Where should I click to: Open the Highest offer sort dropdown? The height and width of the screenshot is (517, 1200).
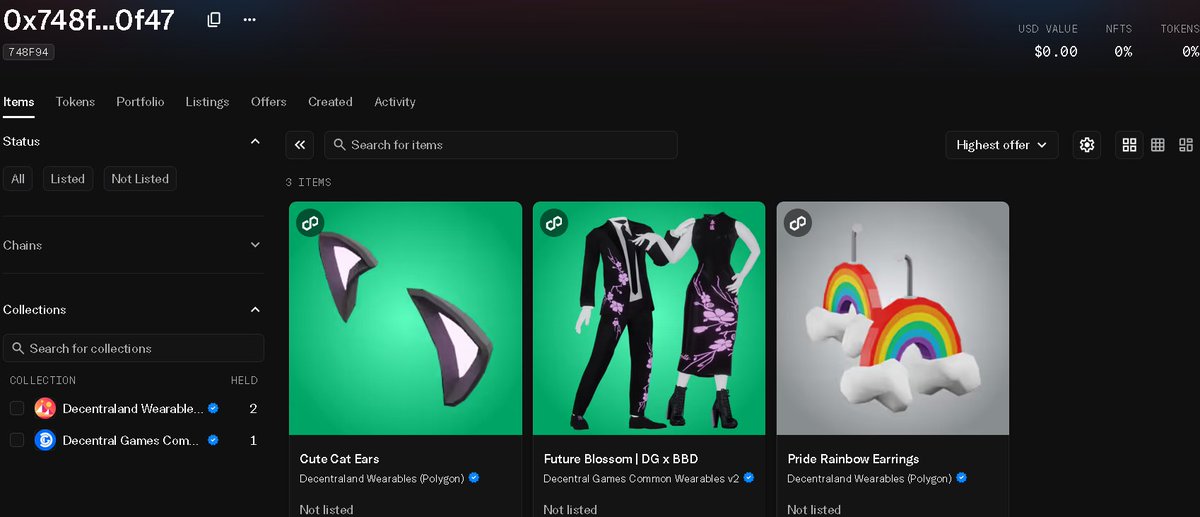1002,145
